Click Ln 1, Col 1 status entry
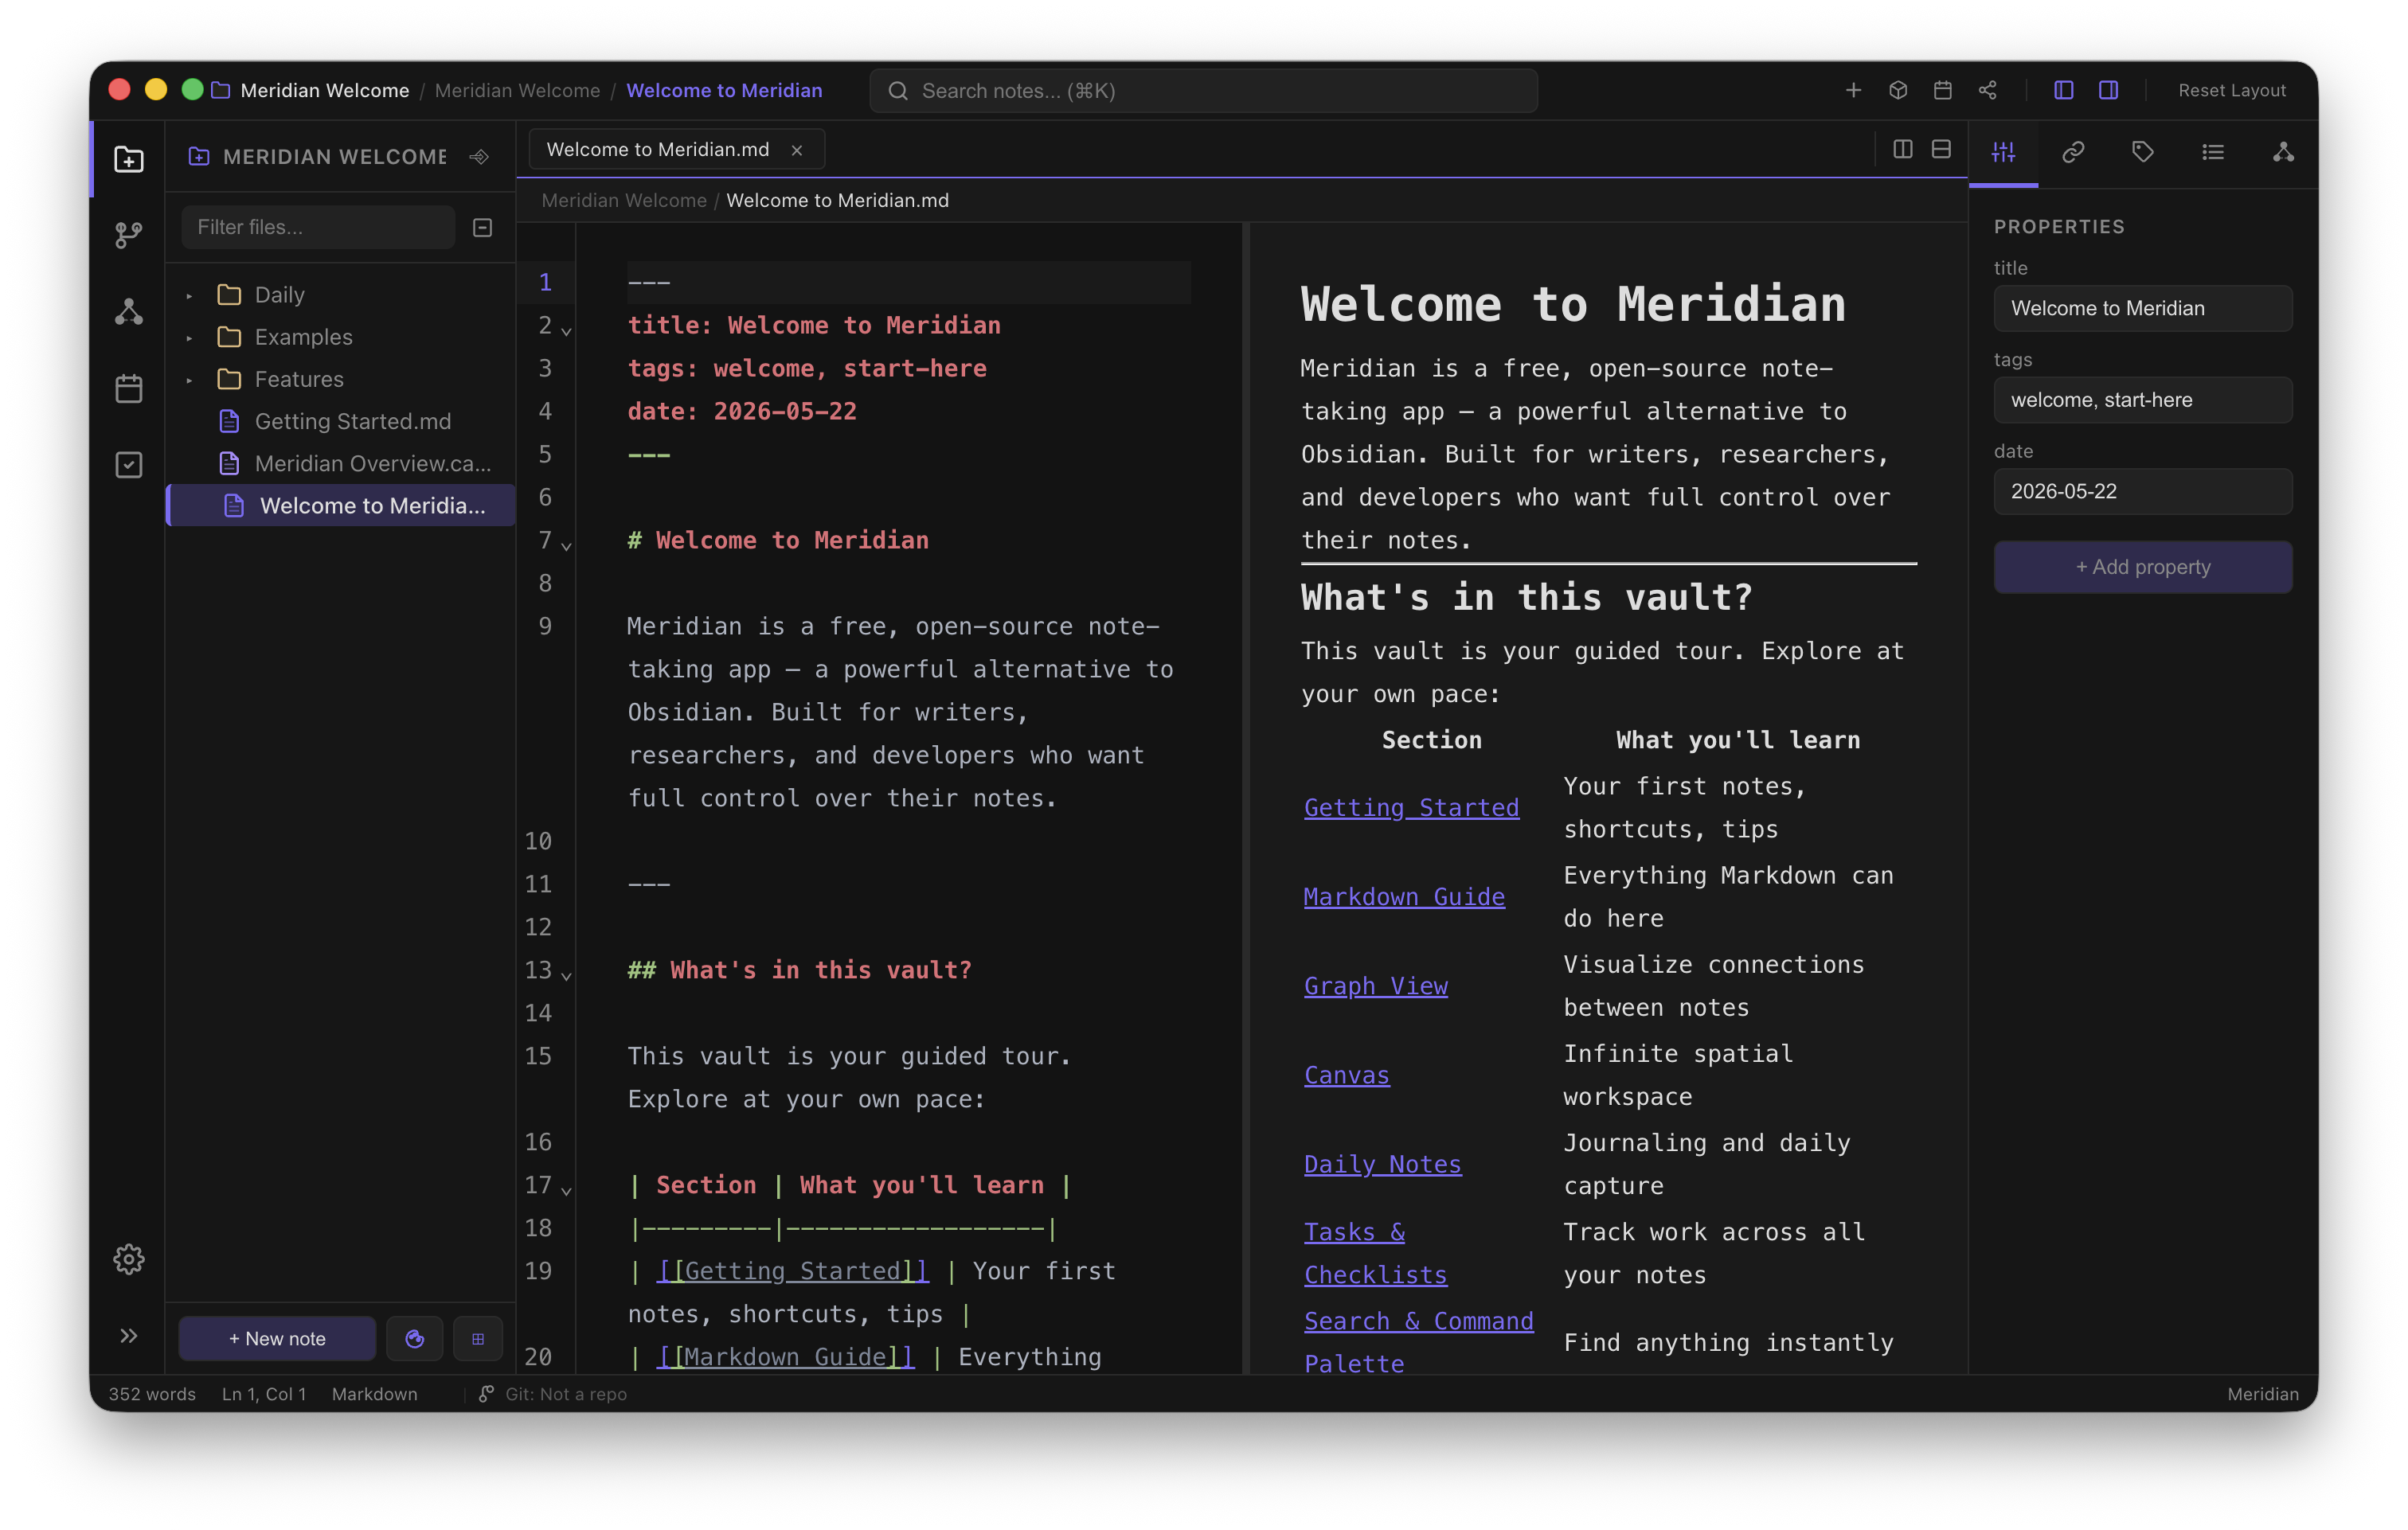Screen dimensions: 2408x1530 (x=264, y=1394)
